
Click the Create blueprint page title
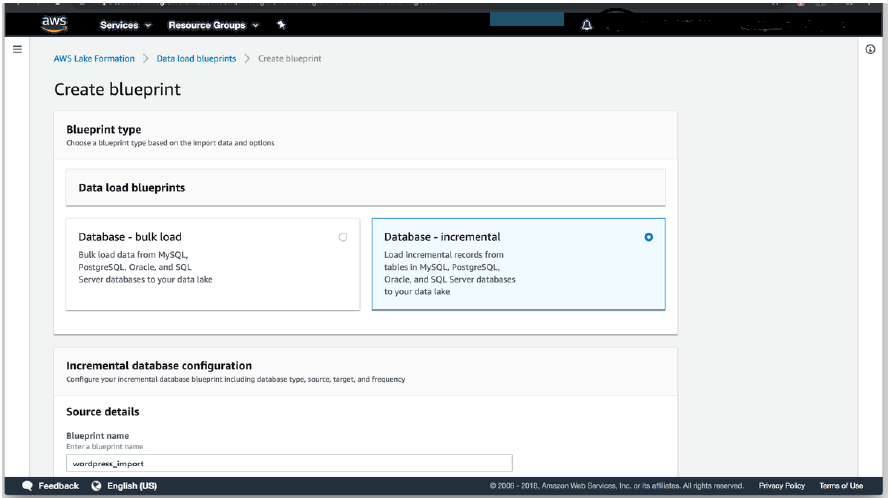(117, 90)
